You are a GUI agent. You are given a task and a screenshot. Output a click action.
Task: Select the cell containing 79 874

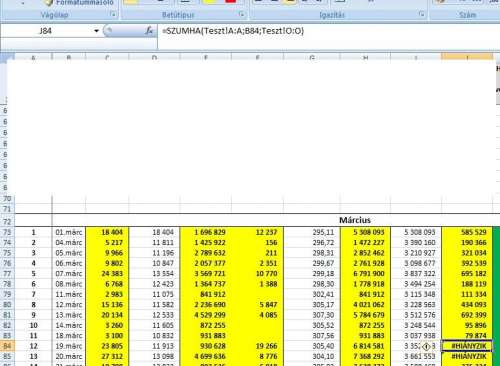click(467, 336)
